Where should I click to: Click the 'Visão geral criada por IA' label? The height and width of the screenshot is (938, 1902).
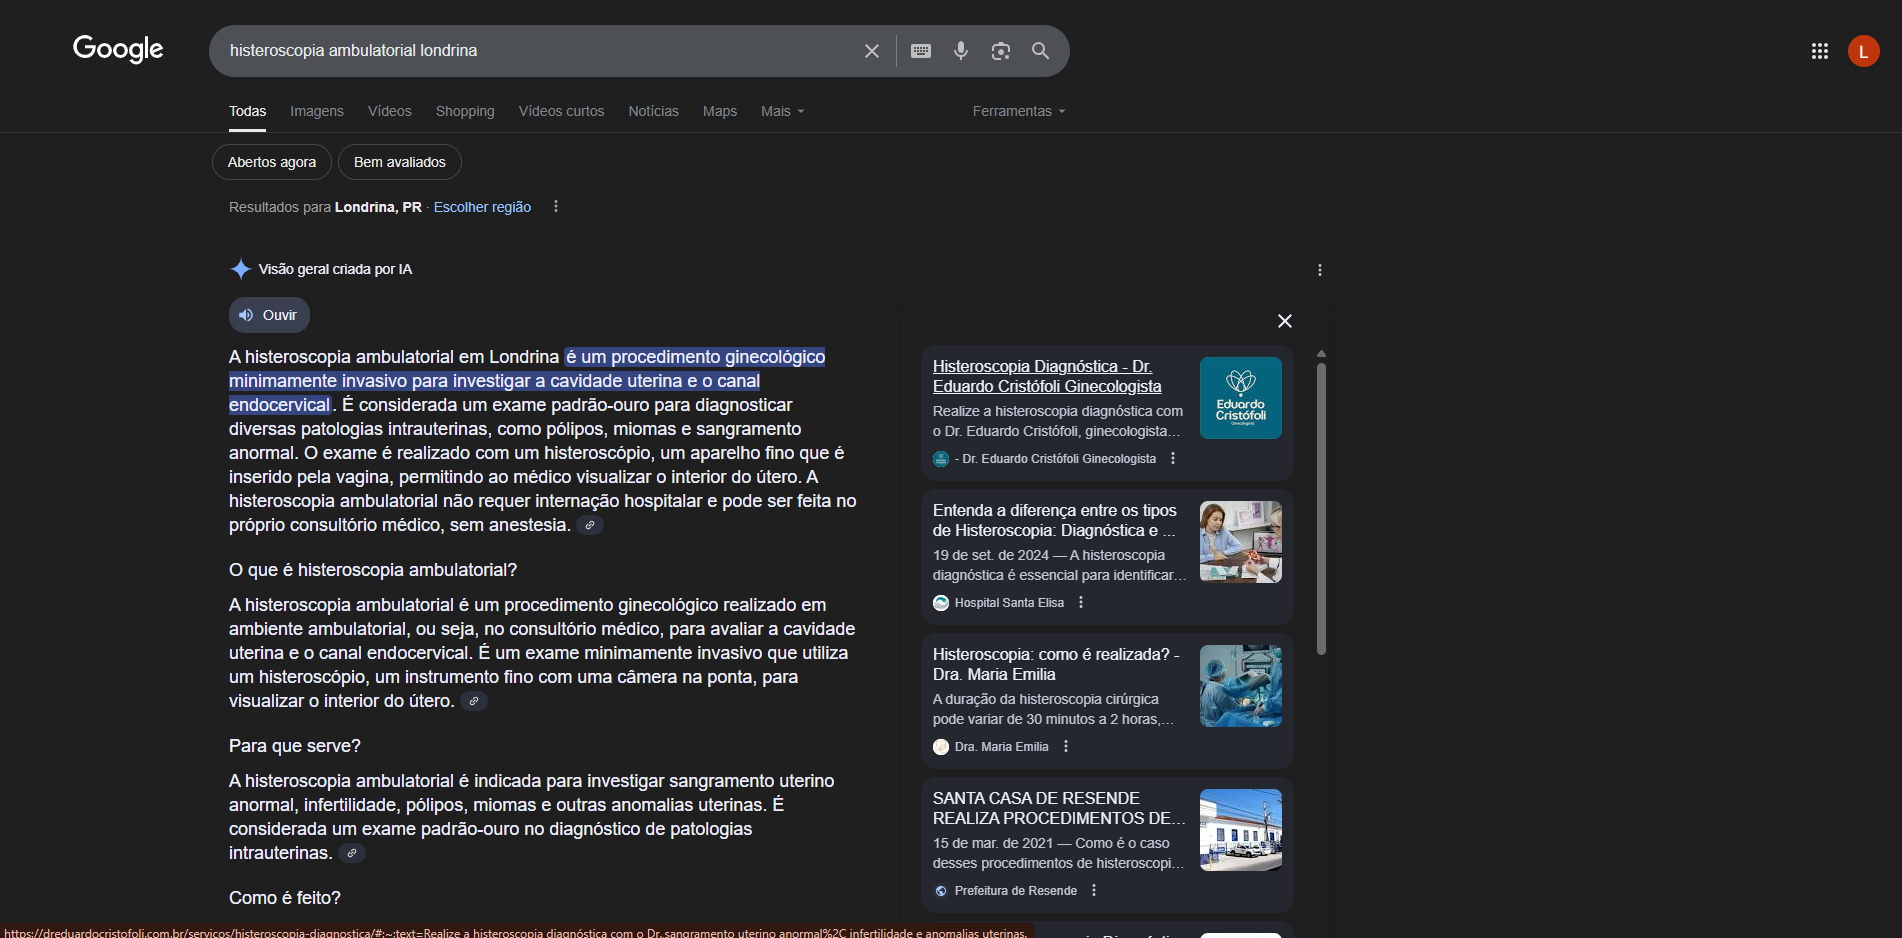(335, 269)
